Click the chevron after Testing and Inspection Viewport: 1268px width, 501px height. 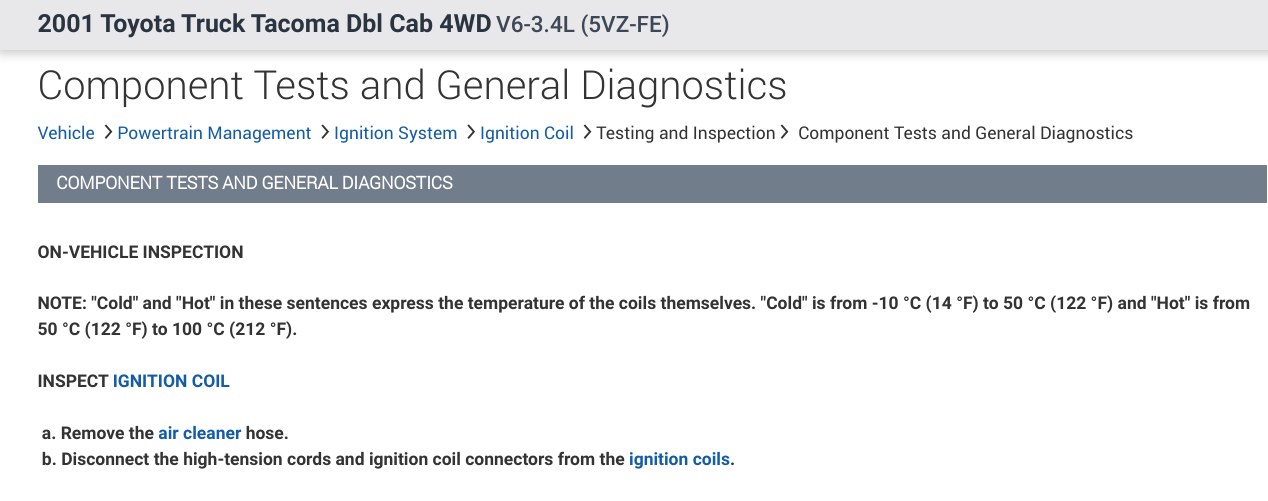[x=785, y=133]
